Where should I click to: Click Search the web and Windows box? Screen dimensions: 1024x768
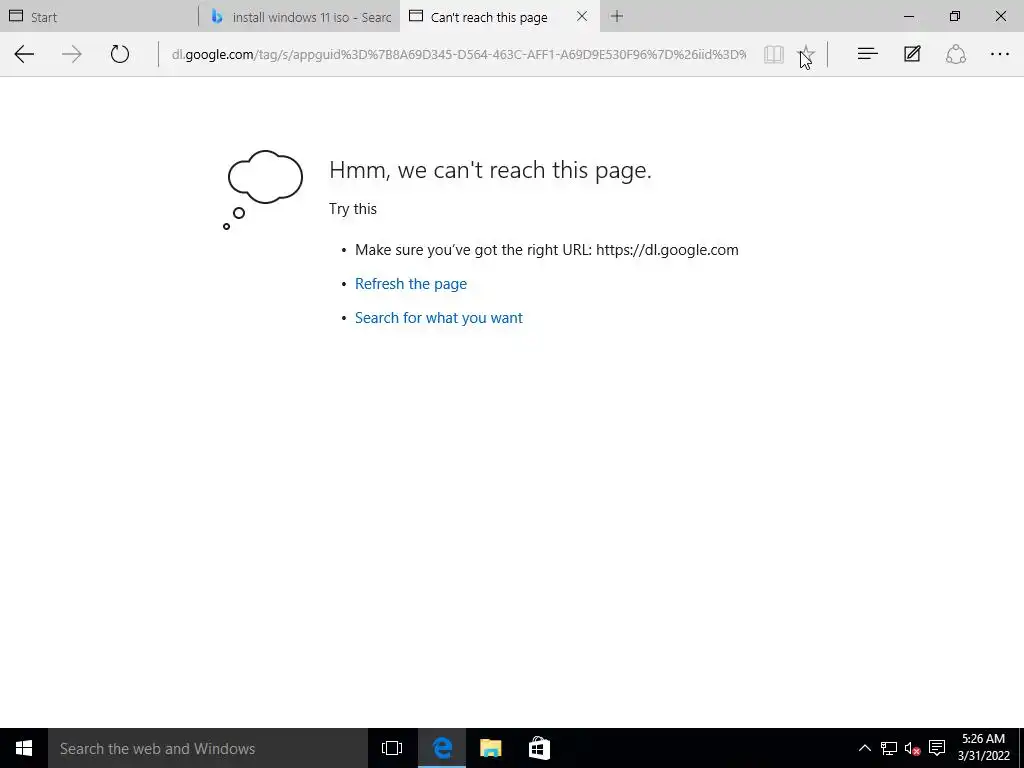(x=208, y=748)
